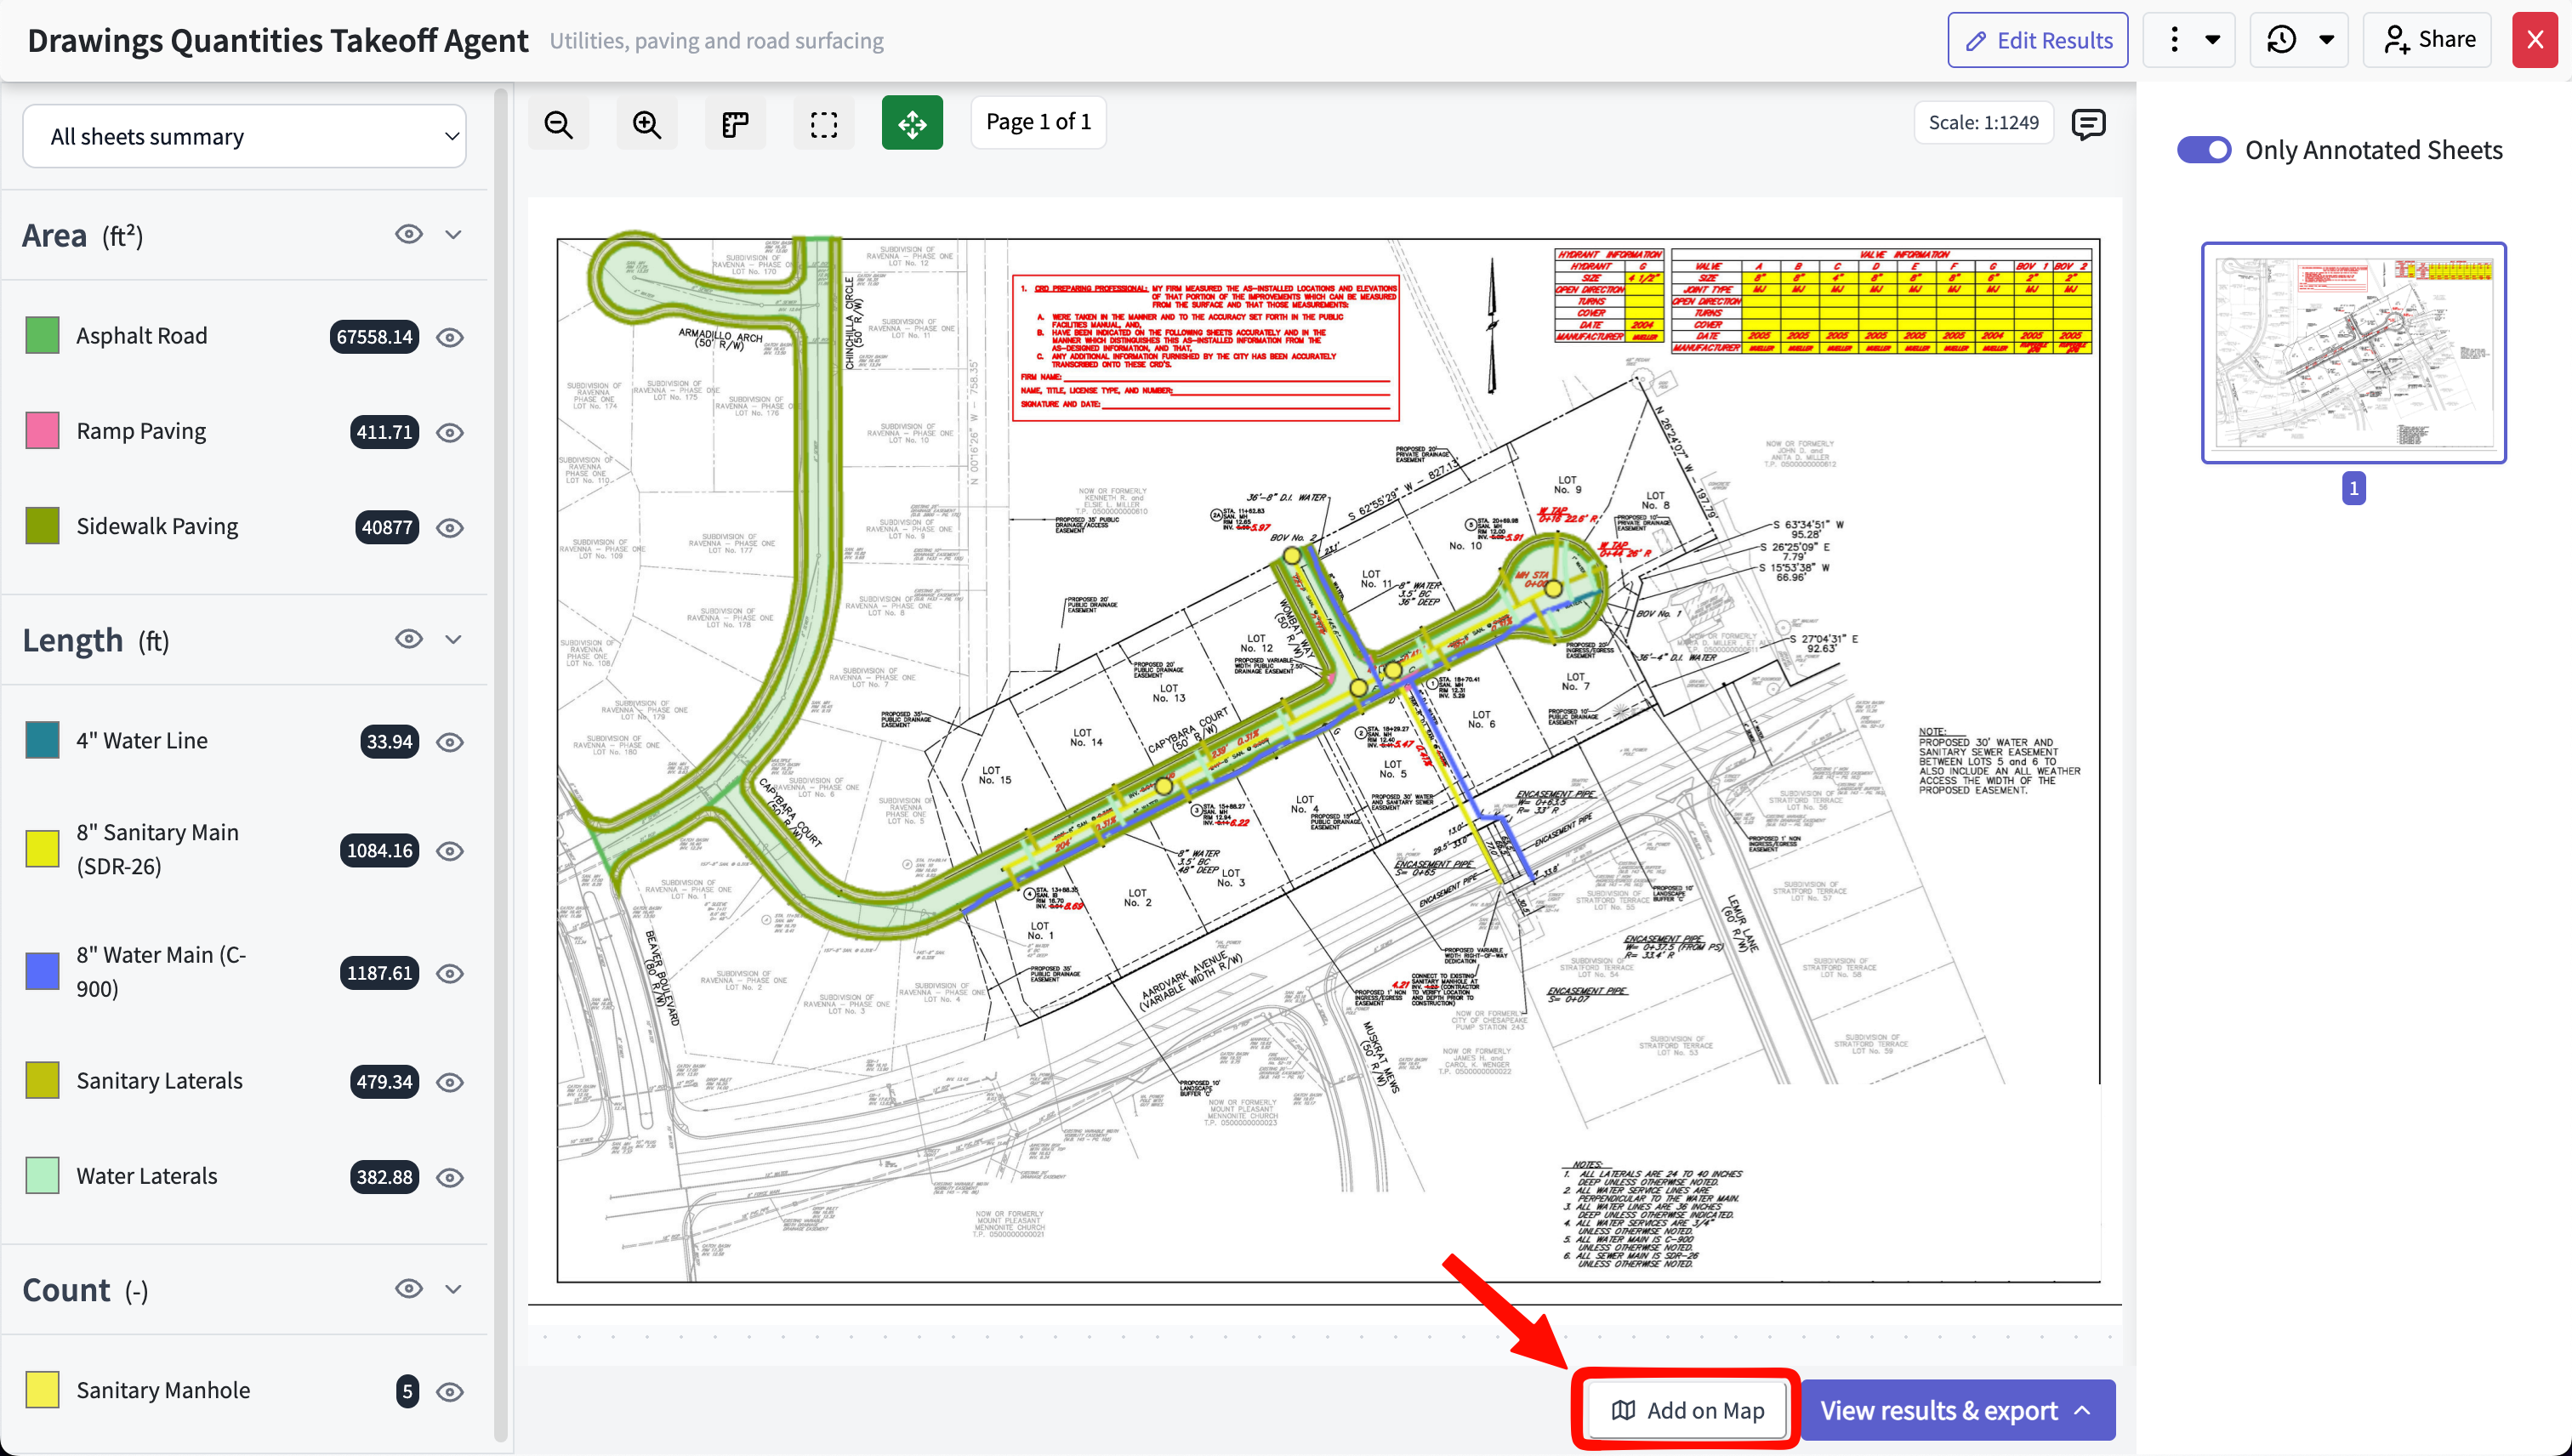Click the 4" Water Line teal swatch
Viewport: 2572px width, 1456px height.
coord(42,740)
